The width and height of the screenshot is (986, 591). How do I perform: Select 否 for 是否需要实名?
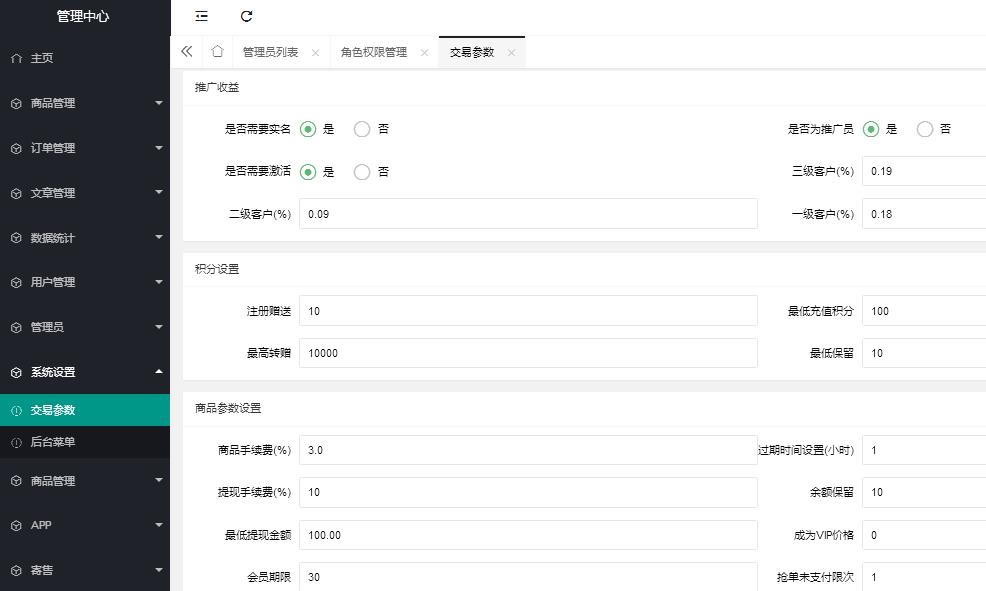point(362,129)
